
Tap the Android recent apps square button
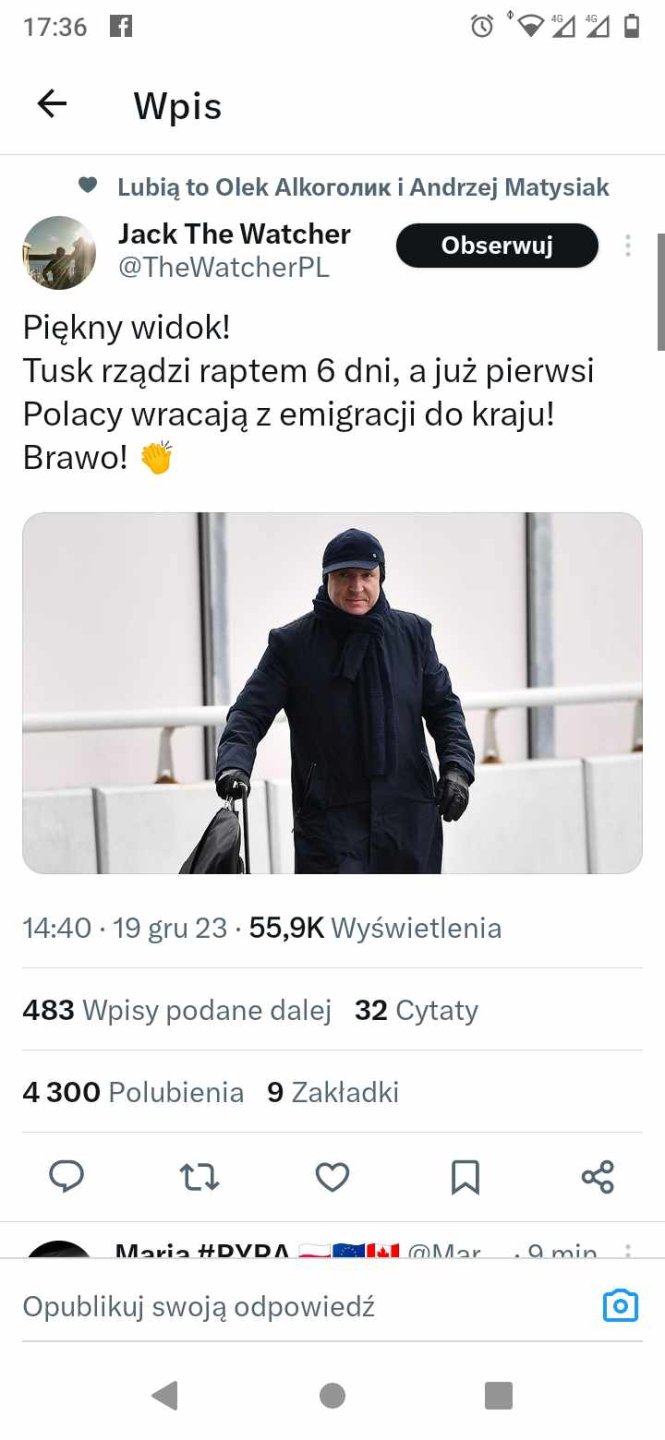click(498, 1395)
